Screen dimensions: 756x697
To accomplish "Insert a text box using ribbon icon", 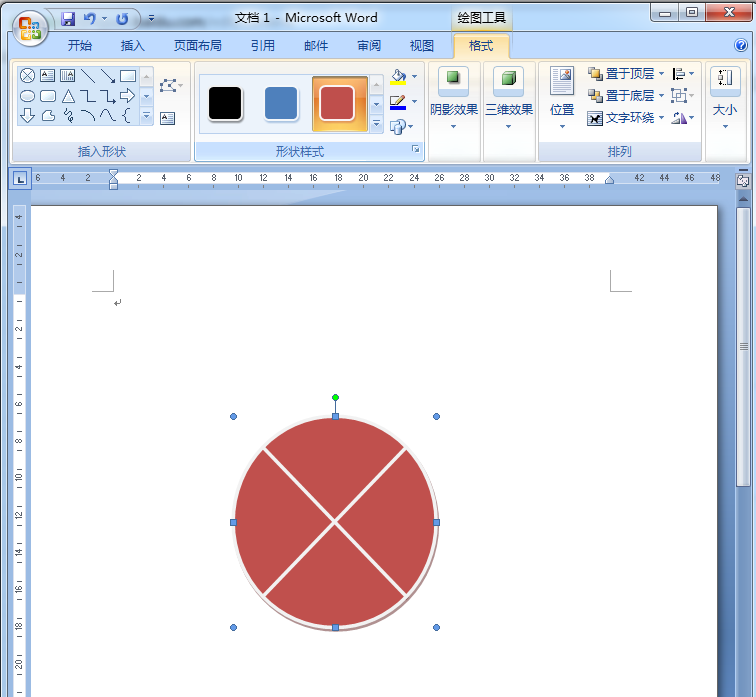I will 167,118.
